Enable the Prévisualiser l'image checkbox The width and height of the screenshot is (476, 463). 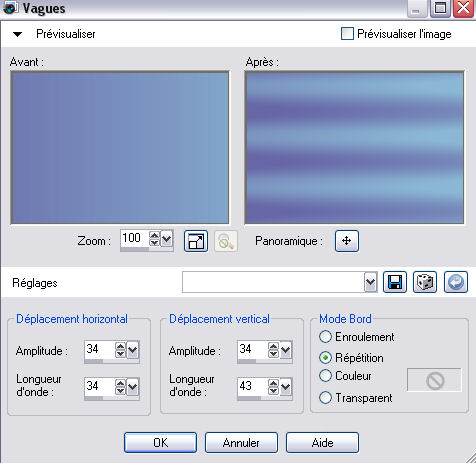pos(347,34)
